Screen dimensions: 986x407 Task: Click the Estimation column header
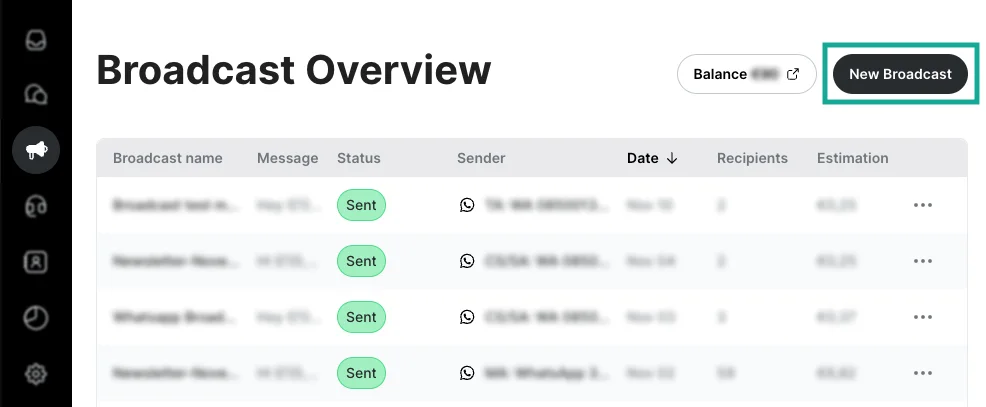(852, 158)
